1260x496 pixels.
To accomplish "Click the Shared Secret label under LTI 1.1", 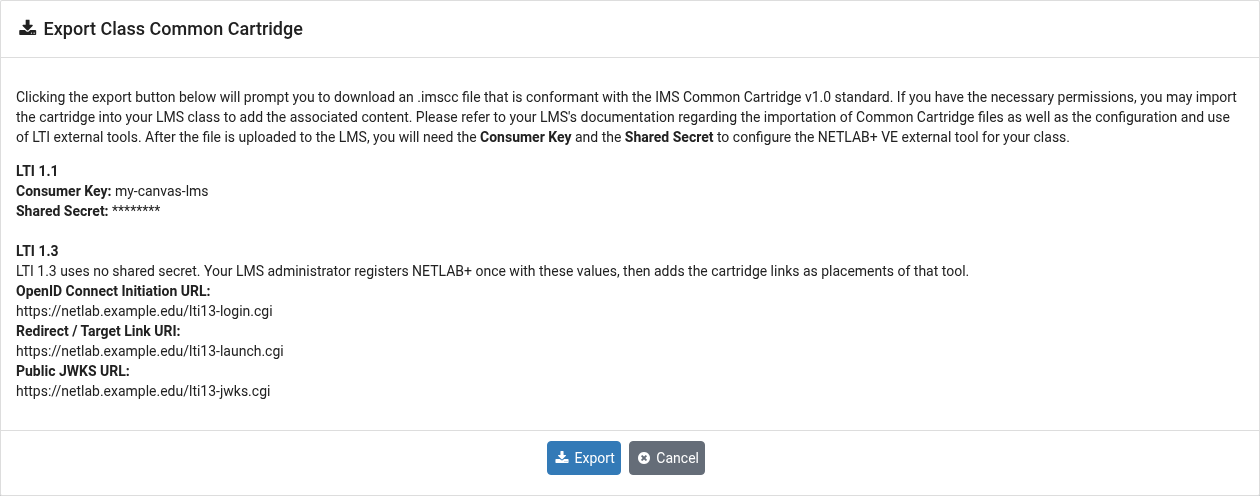I will (x=62, y=210).
